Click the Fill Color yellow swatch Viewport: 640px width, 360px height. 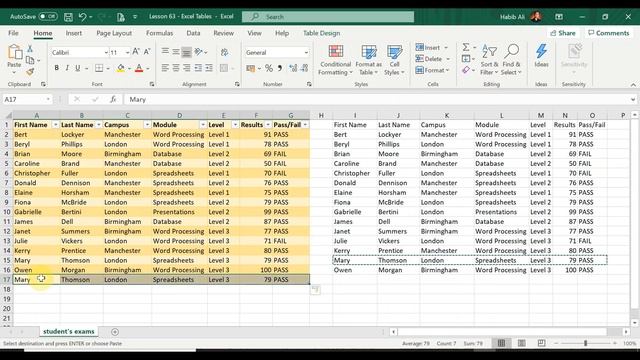tap(121, 68)
